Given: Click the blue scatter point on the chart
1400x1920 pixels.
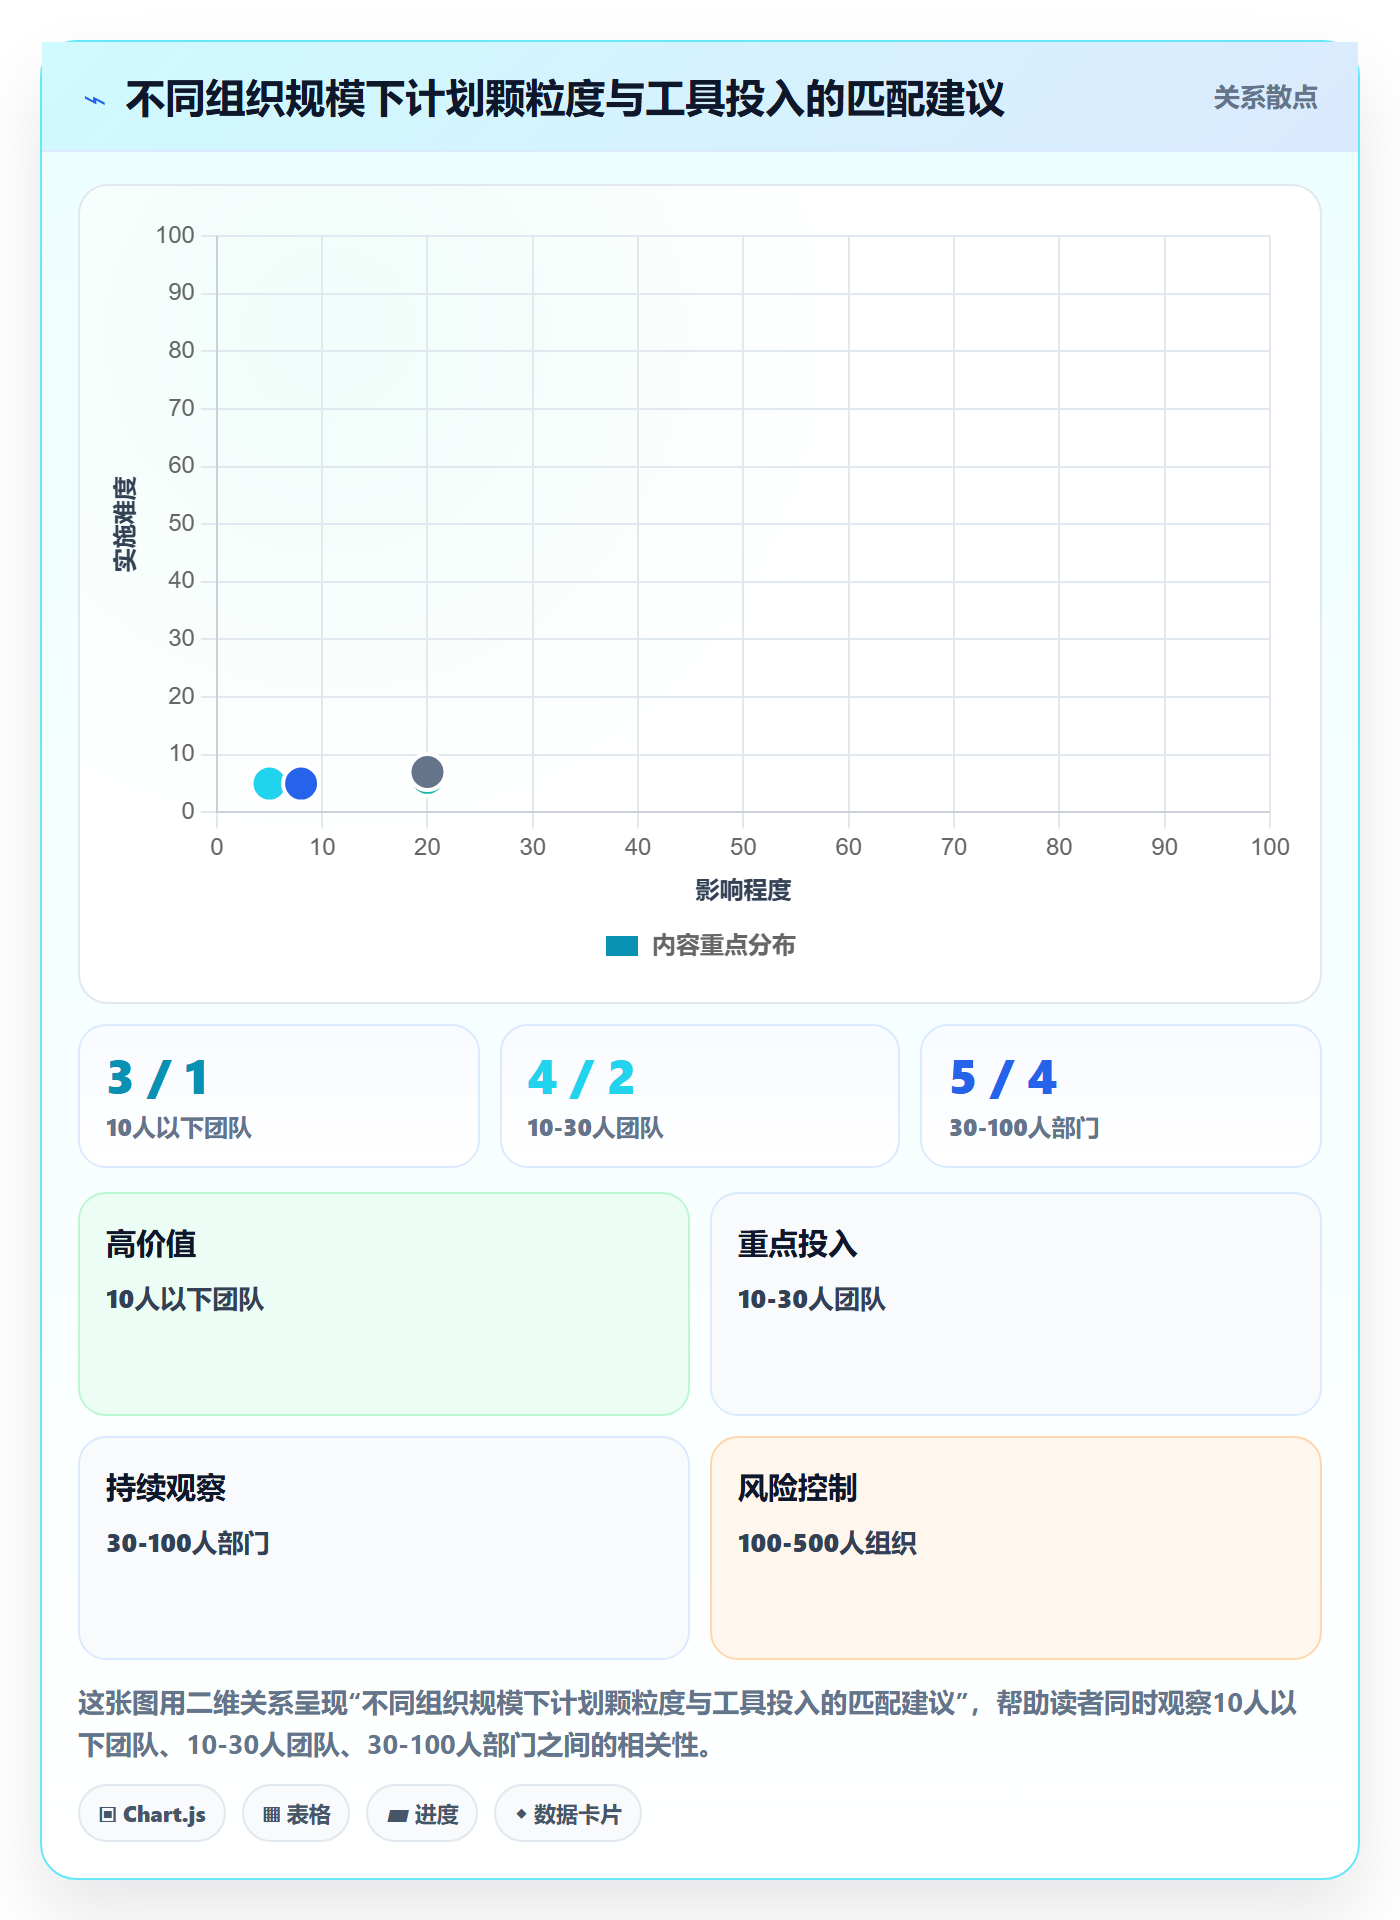Looking at the screenshot, I should tap(301, 783).
